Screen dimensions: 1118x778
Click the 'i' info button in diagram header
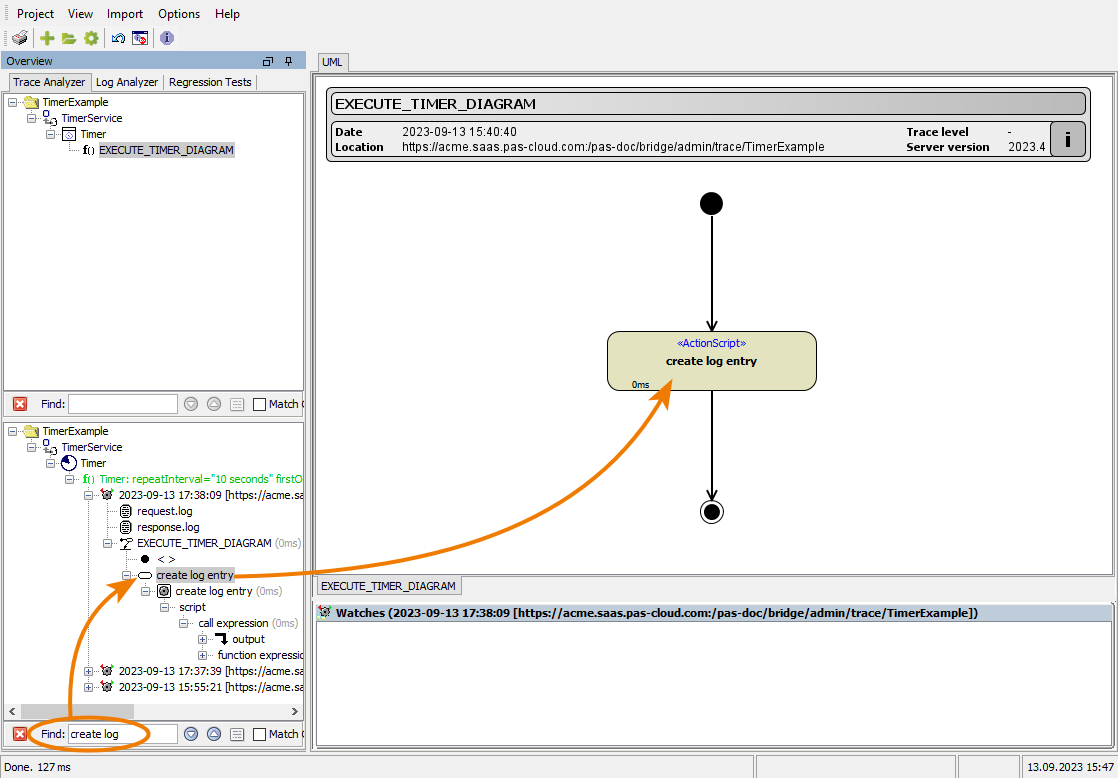coord(1067,140)
